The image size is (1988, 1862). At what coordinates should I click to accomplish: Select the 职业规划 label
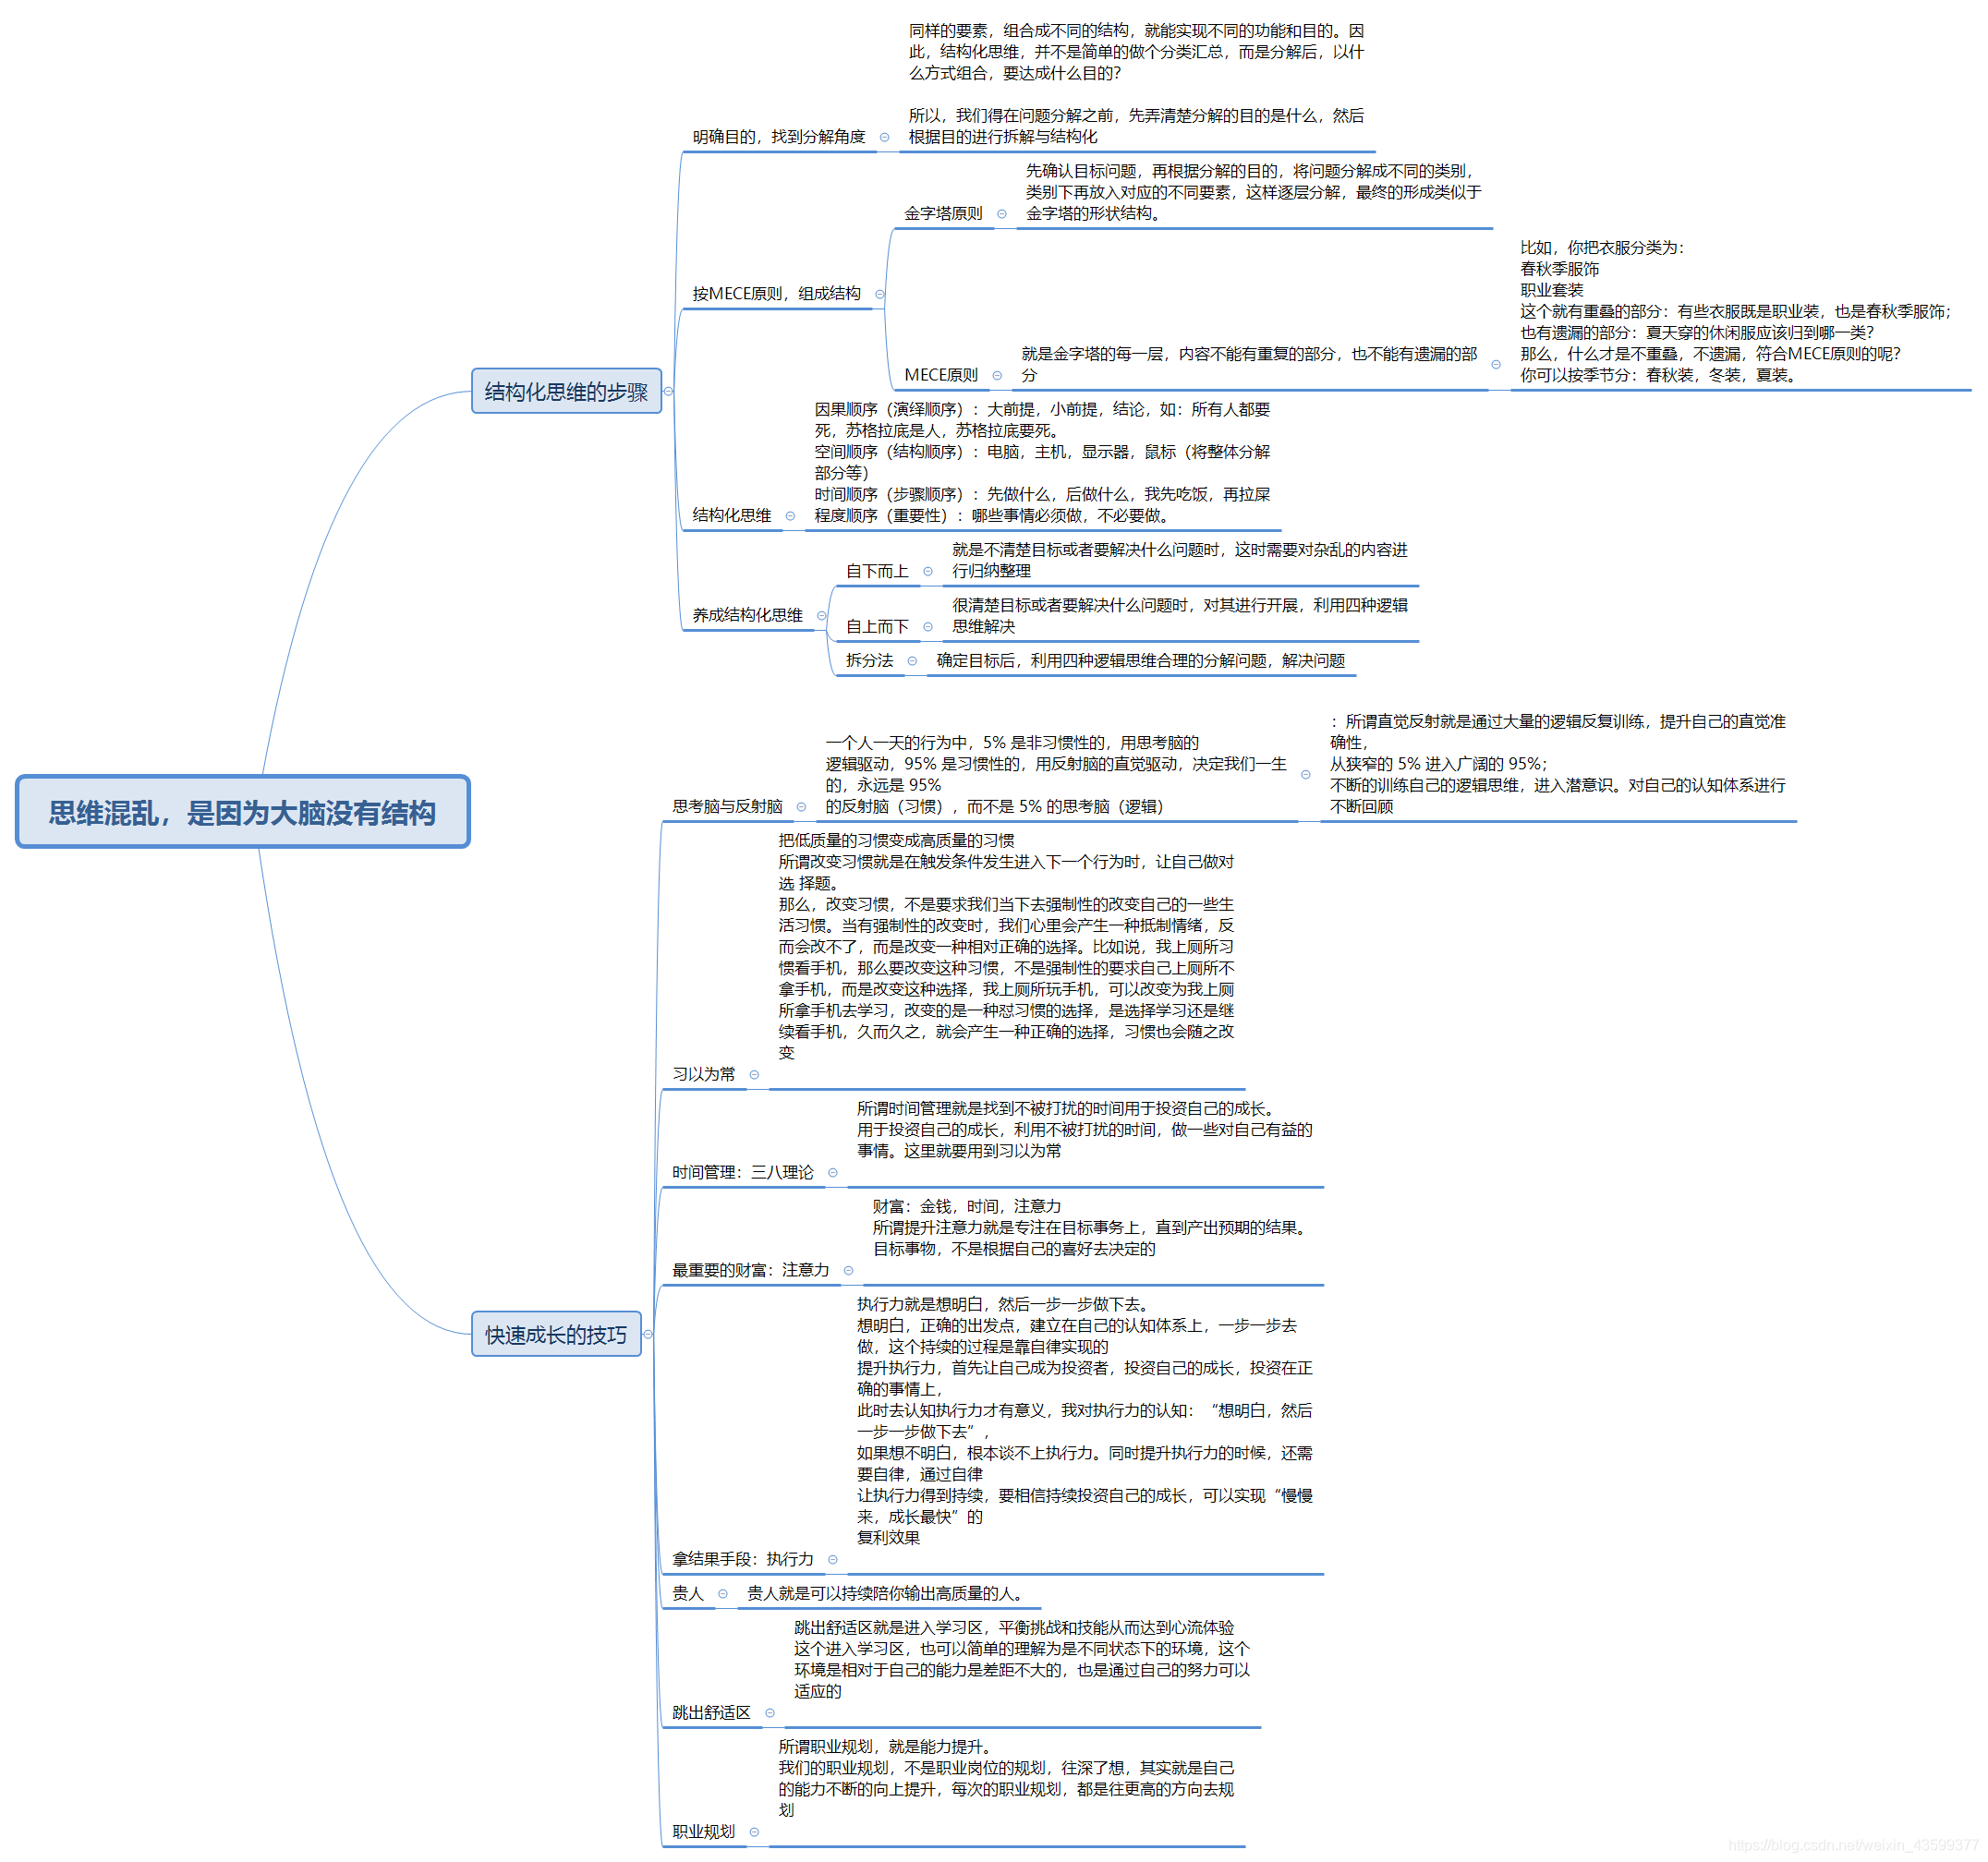tap(703, 1832)
